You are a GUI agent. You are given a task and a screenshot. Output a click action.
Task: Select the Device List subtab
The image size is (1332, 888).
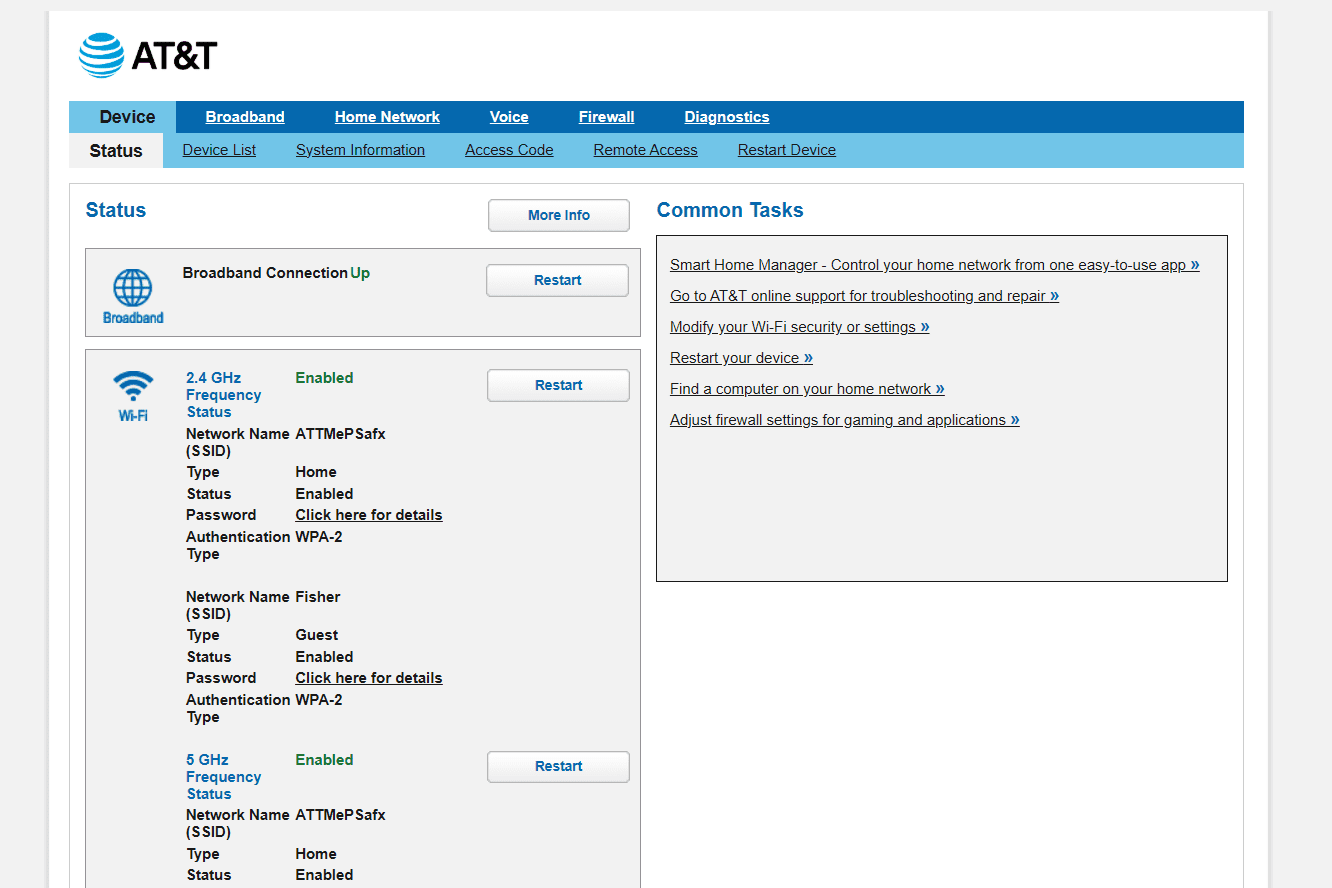(219, 150)
